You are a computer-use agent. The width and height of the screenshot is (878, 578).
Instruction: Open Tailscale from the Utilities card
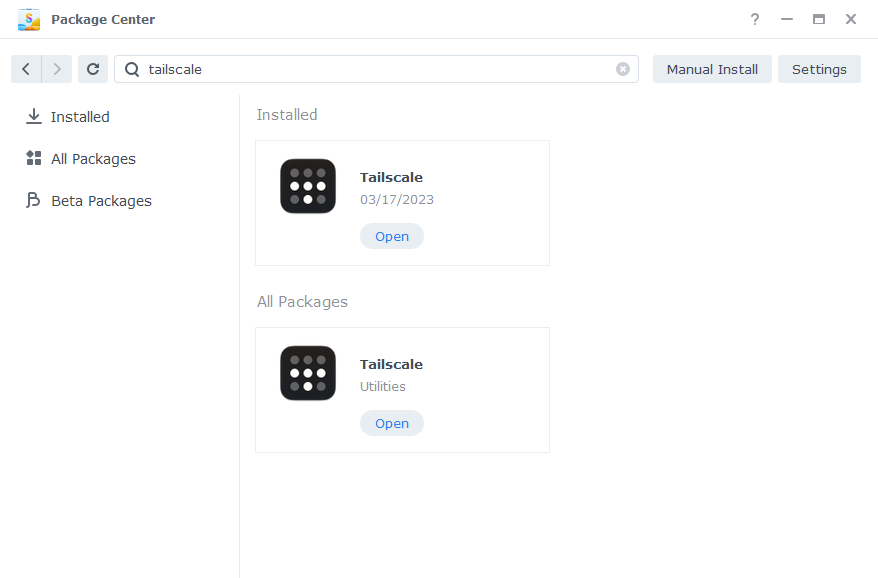[392, 423]
